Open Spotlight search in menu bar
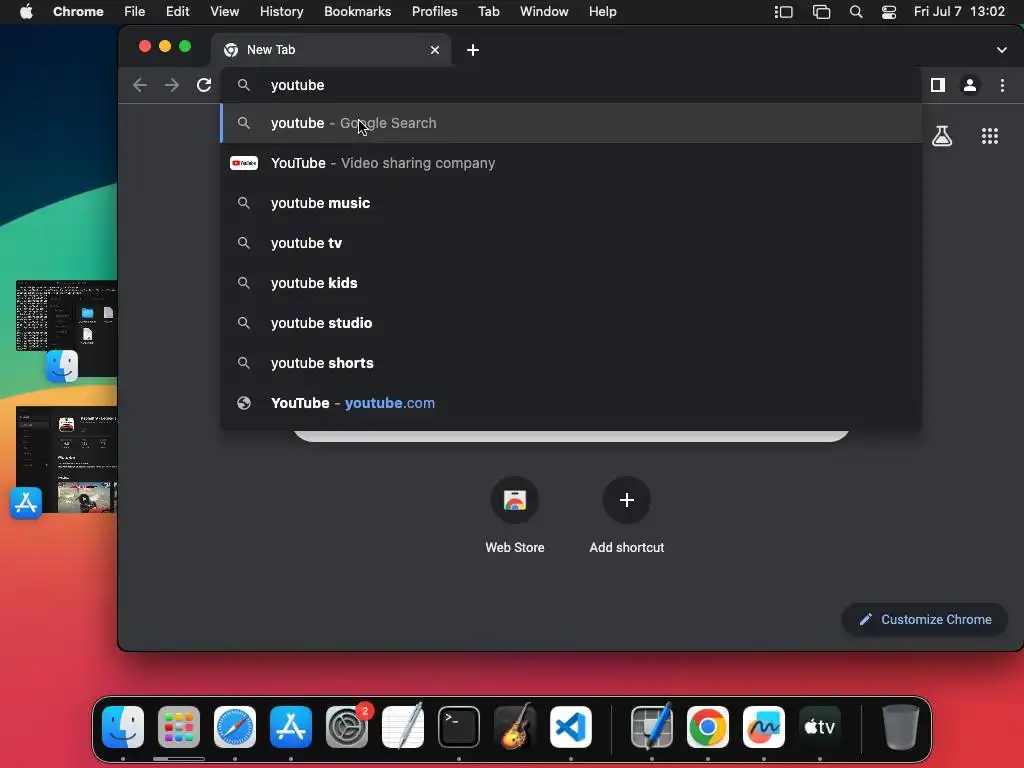 pyautogui.click(x=856, y=12)
